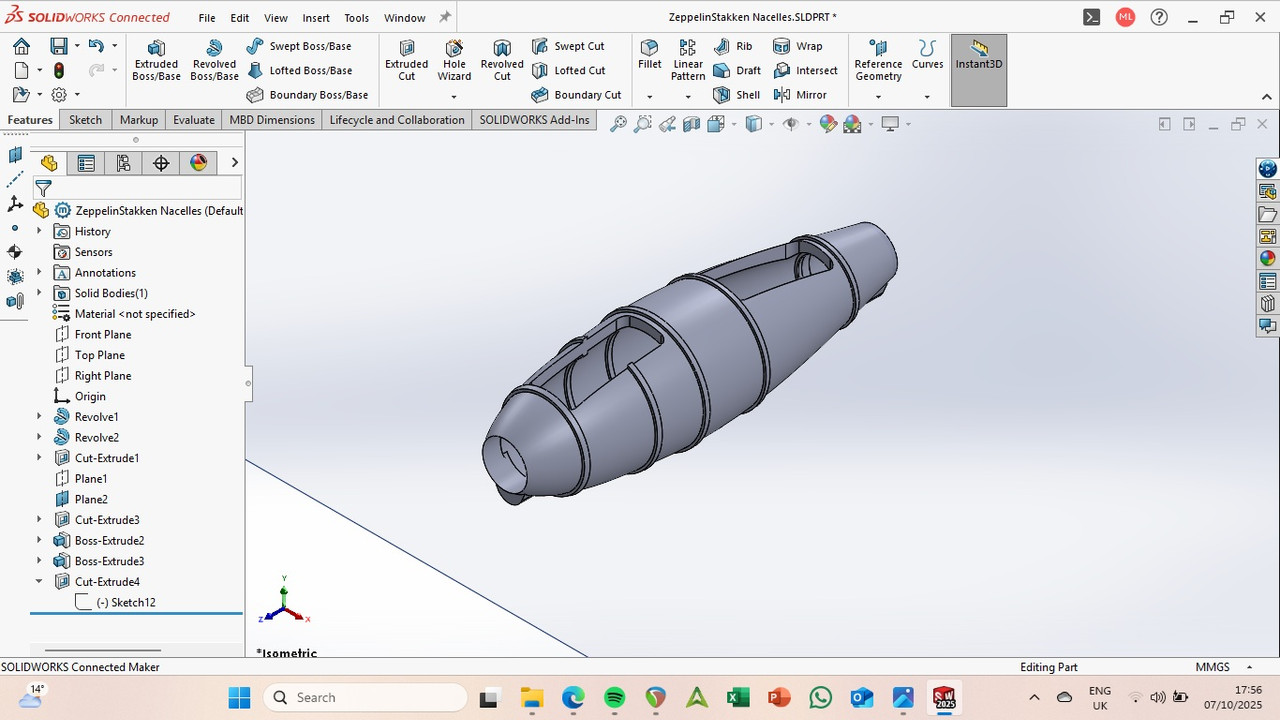Open the Options gear icon

(59, 95)
